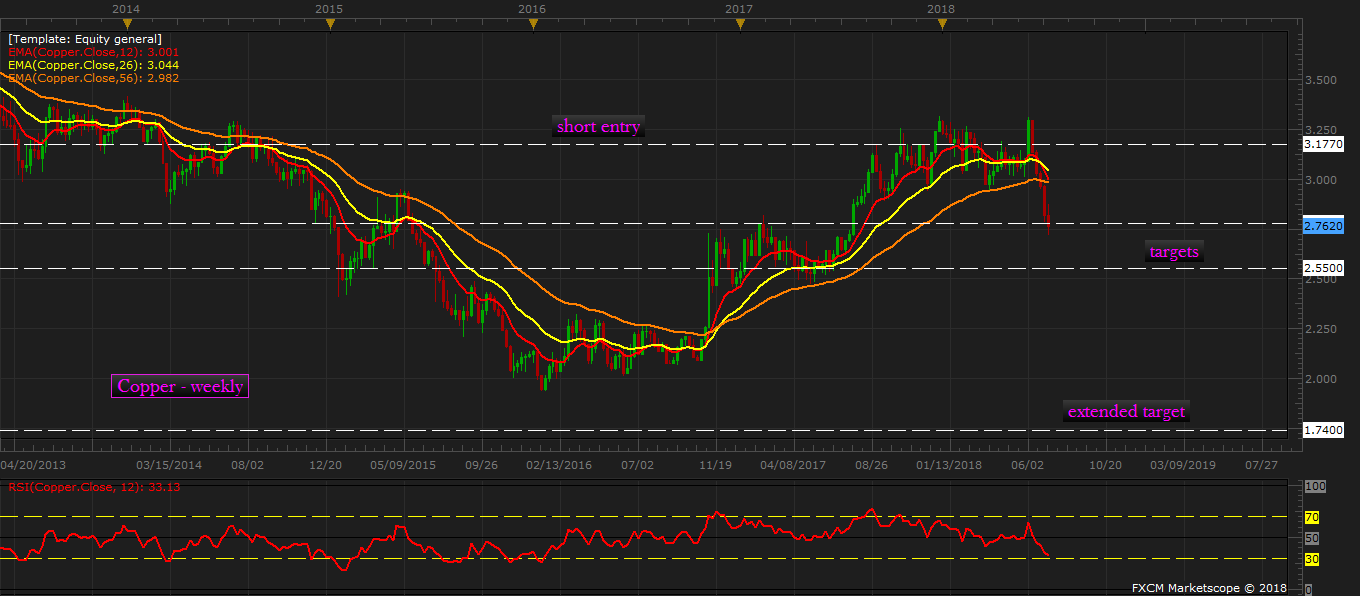The height and width of the screenshot is (596, 1360).
Task: Click the 2015 year triangle marker
Action: click(329, 24)
